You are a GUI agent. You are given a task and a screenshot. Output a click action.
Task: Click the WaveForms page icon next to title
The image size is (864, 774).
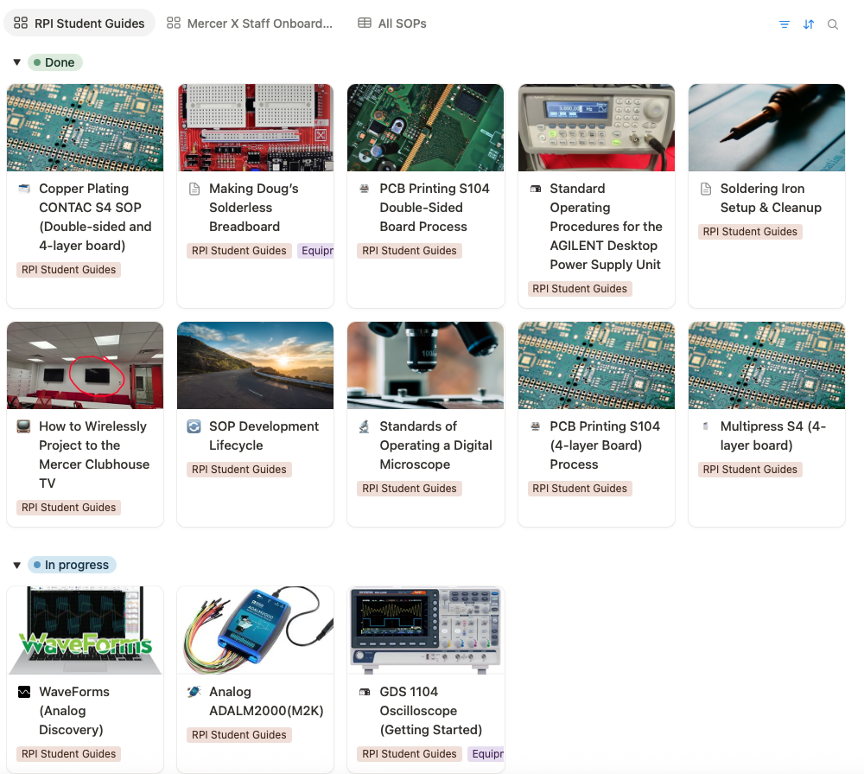click(24, 692)
